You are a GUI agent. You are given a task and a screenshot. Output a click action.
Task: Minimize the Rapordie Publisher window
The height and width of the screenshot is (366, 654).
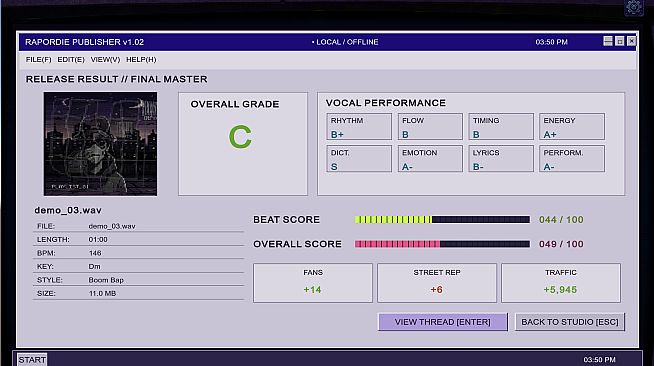pyautogui.click(x=608, y=41)
